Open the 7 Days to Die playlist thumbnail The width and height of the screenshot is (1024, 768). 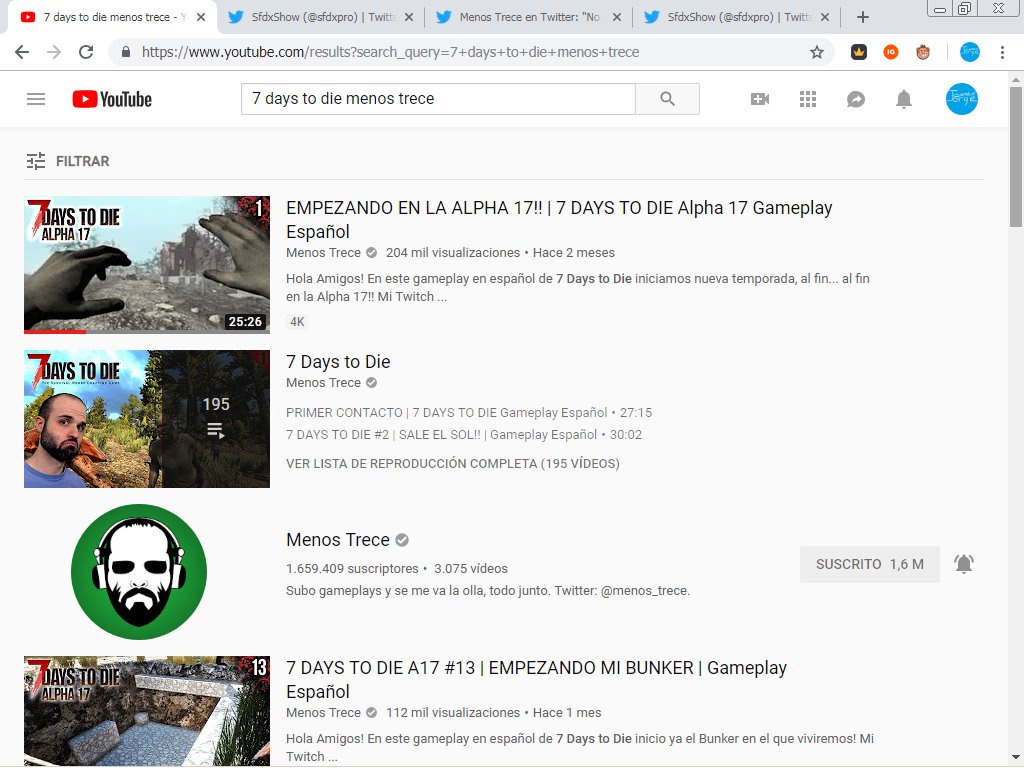tap(147, 419)
